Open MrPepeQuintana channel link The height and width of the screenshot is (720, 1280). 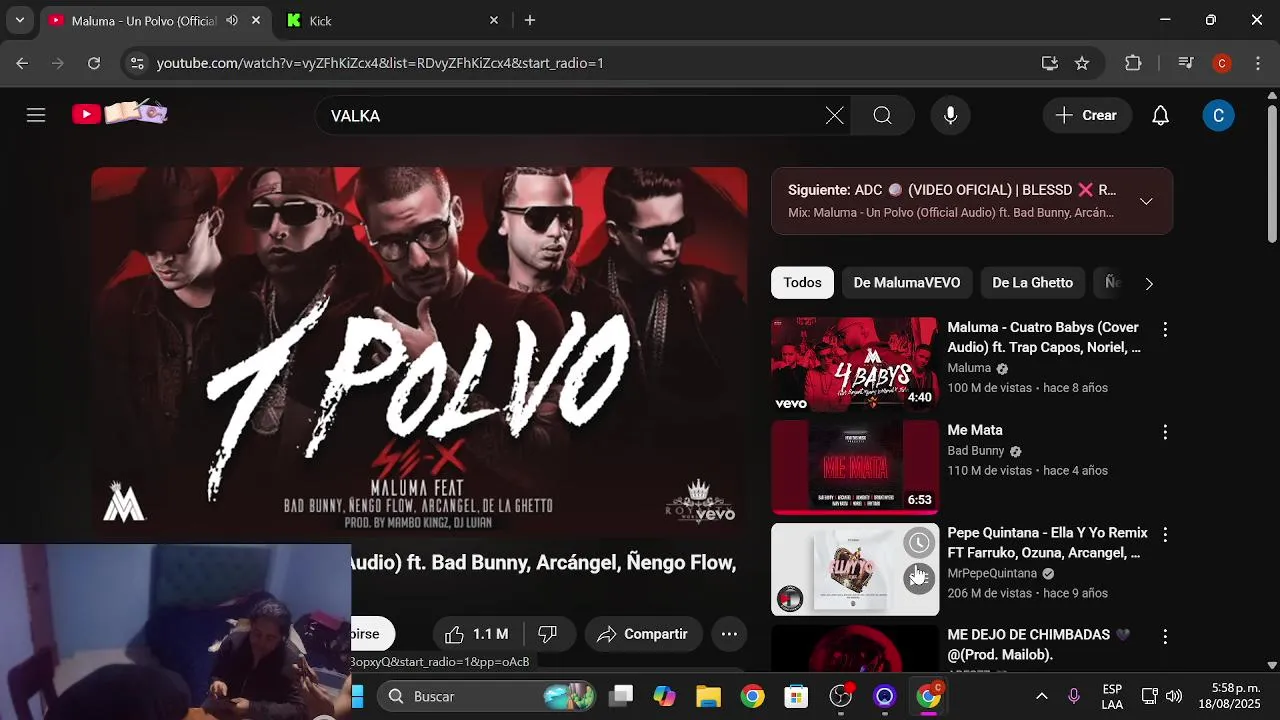point(992,574)
